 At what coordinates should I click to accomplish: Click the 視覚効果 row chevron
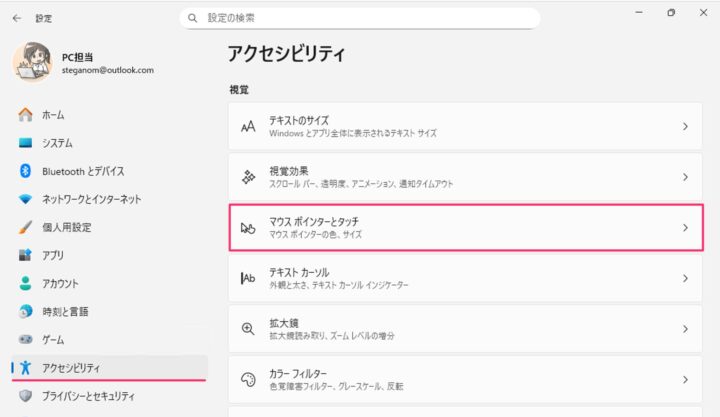pos(685,177)
